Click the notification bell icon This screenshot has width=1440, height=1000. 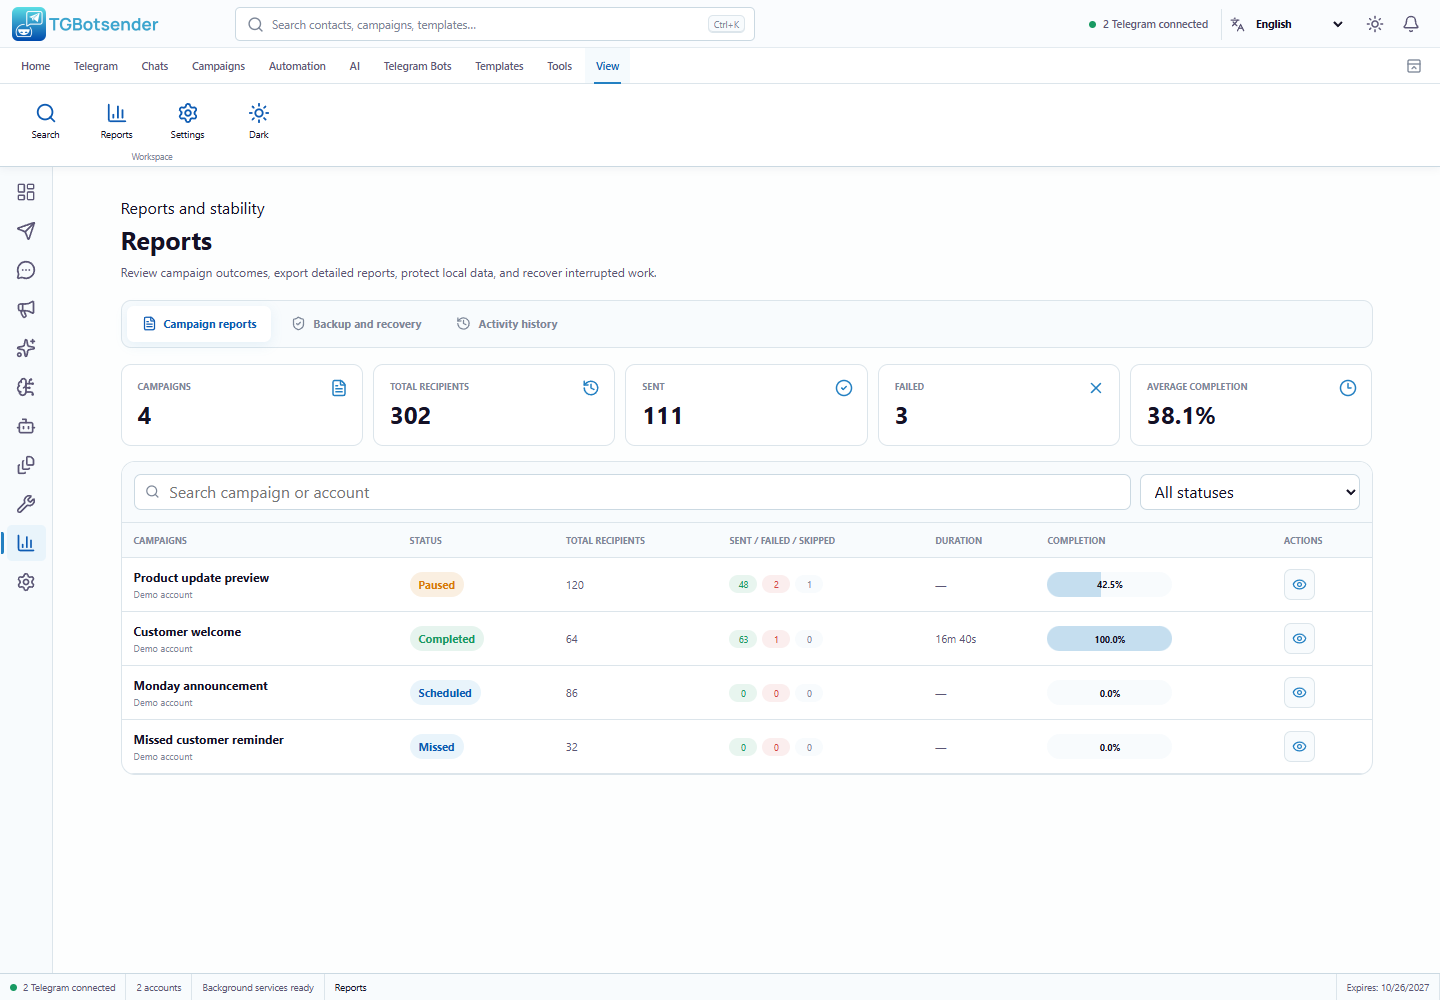[1411, 24]
